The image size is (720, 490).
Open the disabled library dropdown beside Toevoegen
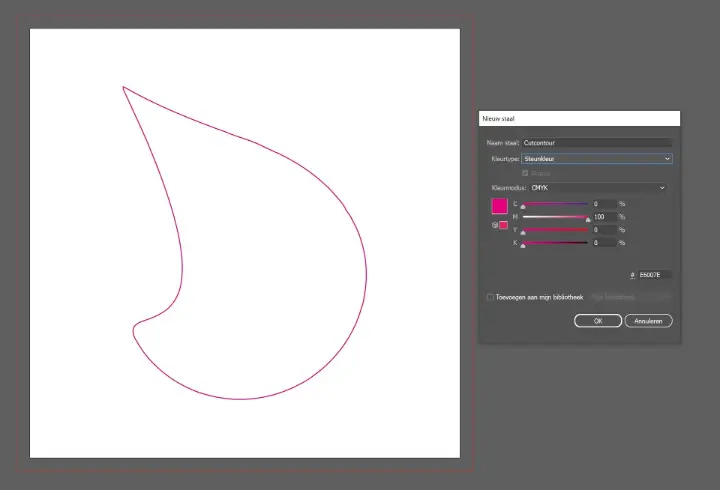point(631,297)
